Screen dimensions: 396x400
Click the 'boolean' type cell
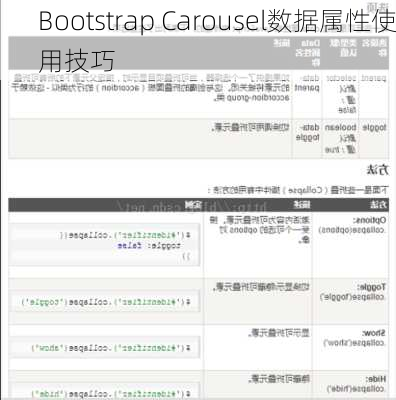[x=341, y=138]
